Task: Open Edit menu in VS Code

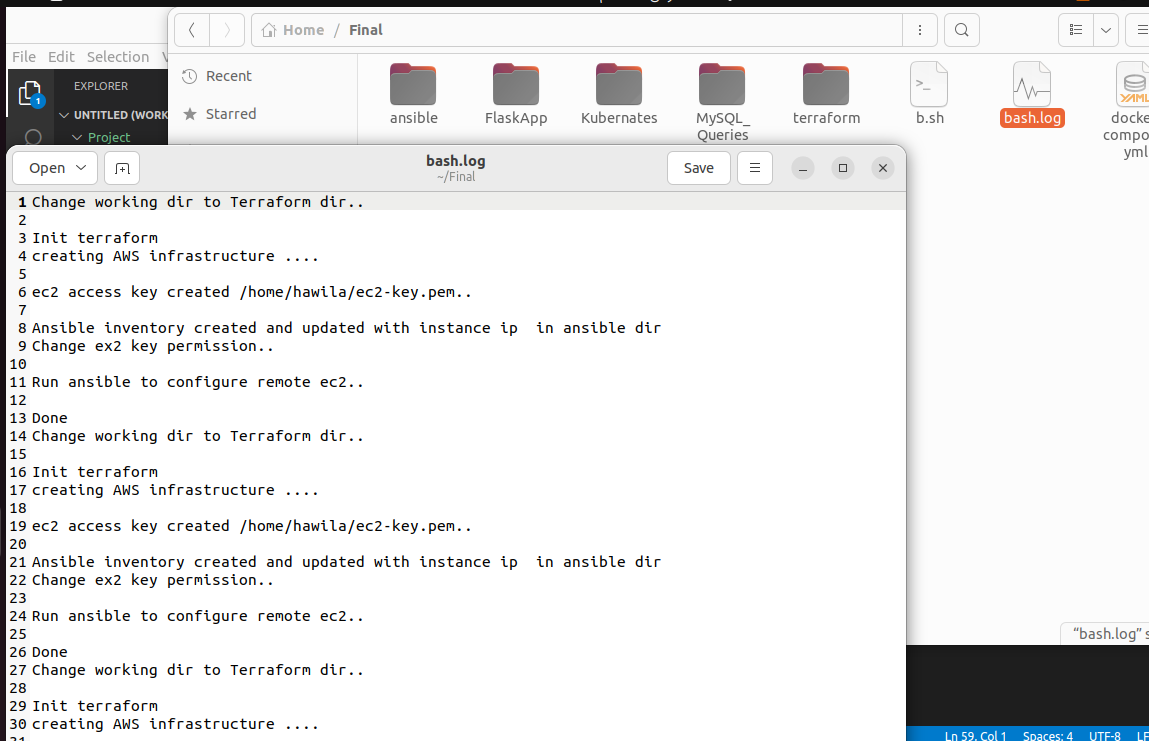Action: point(62,56)
